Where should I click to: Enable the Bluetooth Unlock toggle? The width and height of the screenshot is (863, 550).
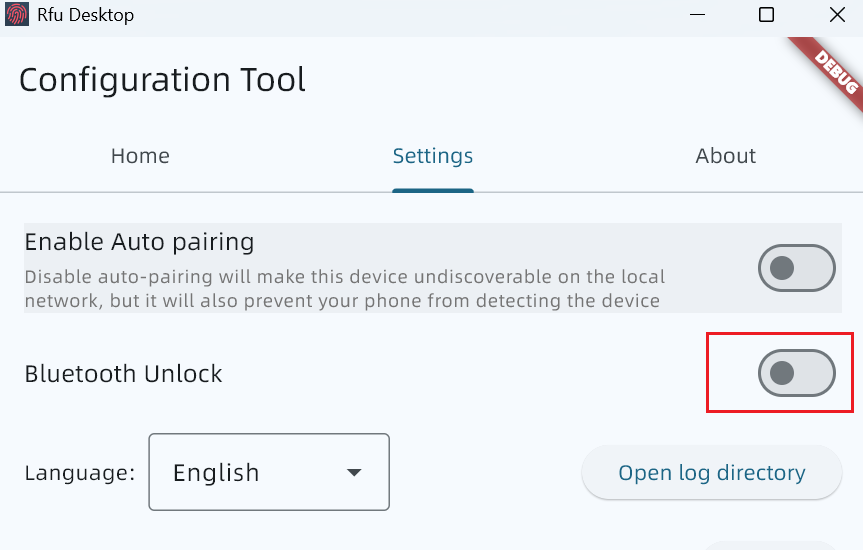point(796,373)
